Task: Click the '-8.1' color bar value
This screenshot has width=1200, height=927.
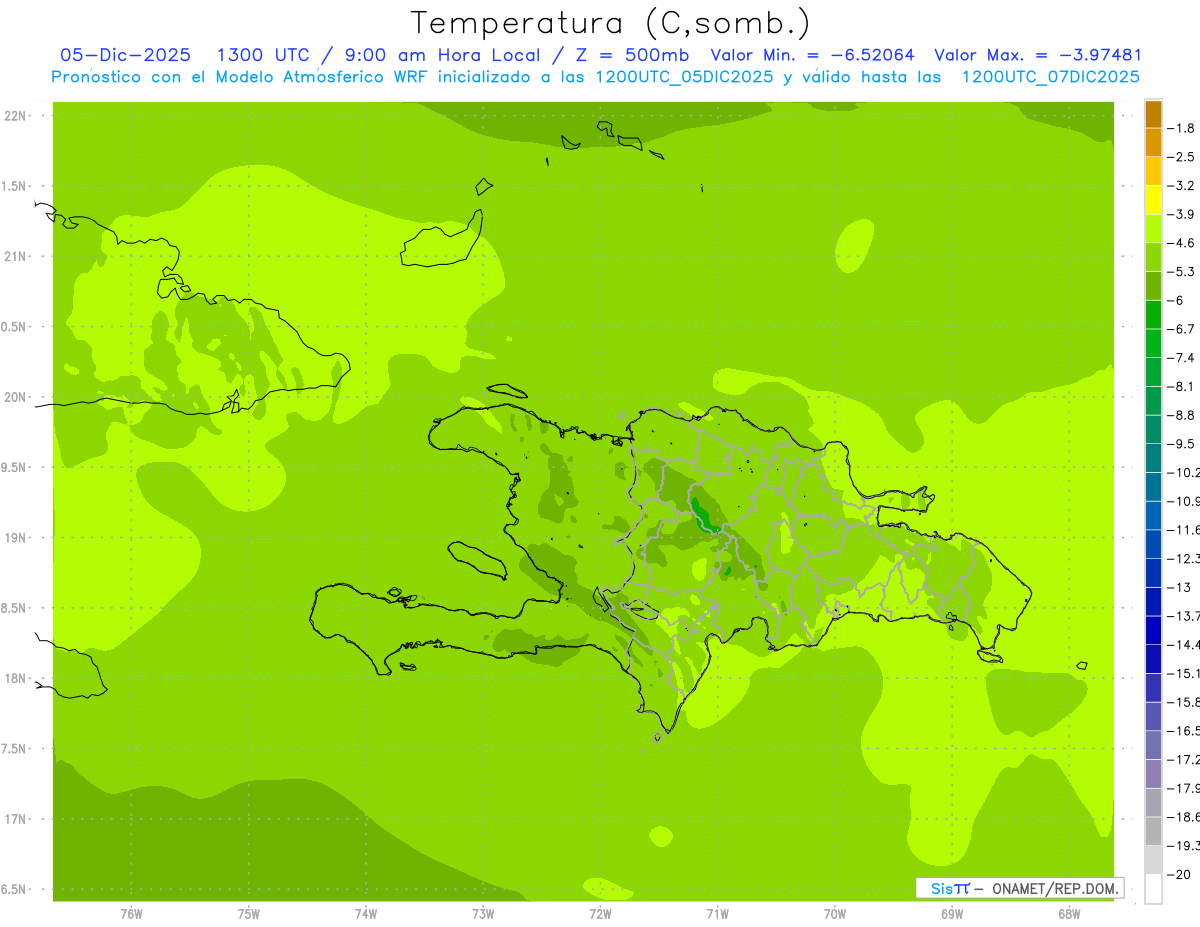Action: (x=1181, y=386)
